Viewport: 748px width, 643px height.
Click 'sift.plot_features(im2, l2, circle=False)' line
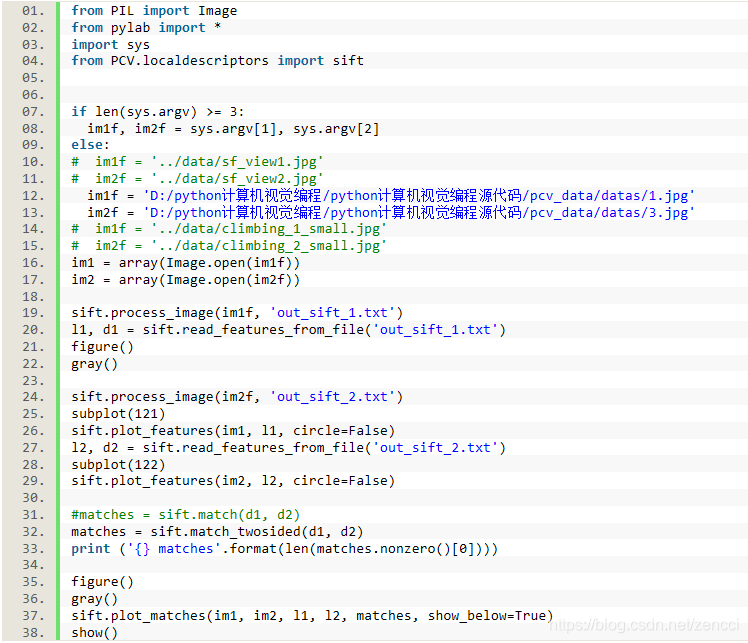click(x=233, y=481)
